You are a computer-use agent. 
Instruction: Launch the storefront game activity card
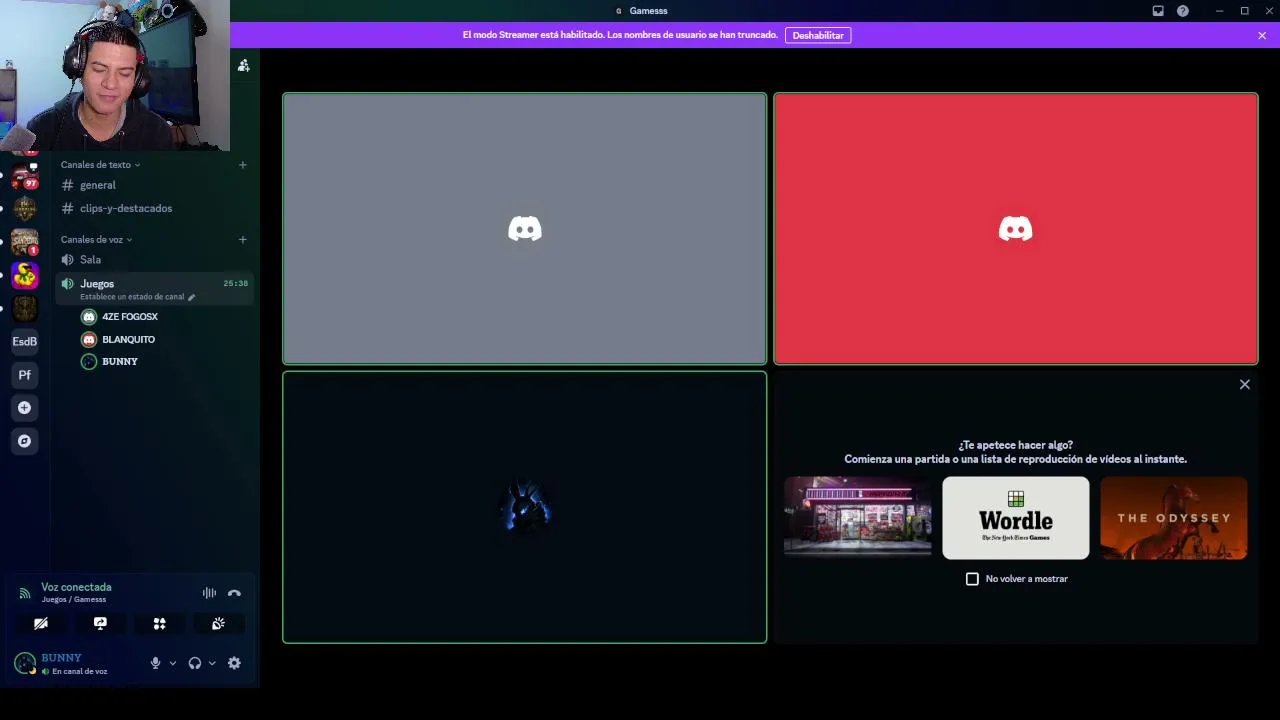tap(858, 518)
